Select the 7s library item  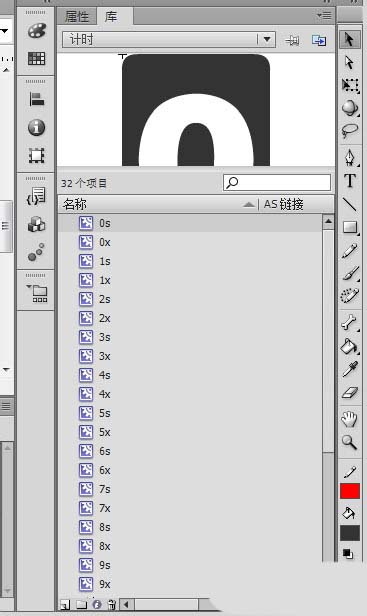[190, 489]
